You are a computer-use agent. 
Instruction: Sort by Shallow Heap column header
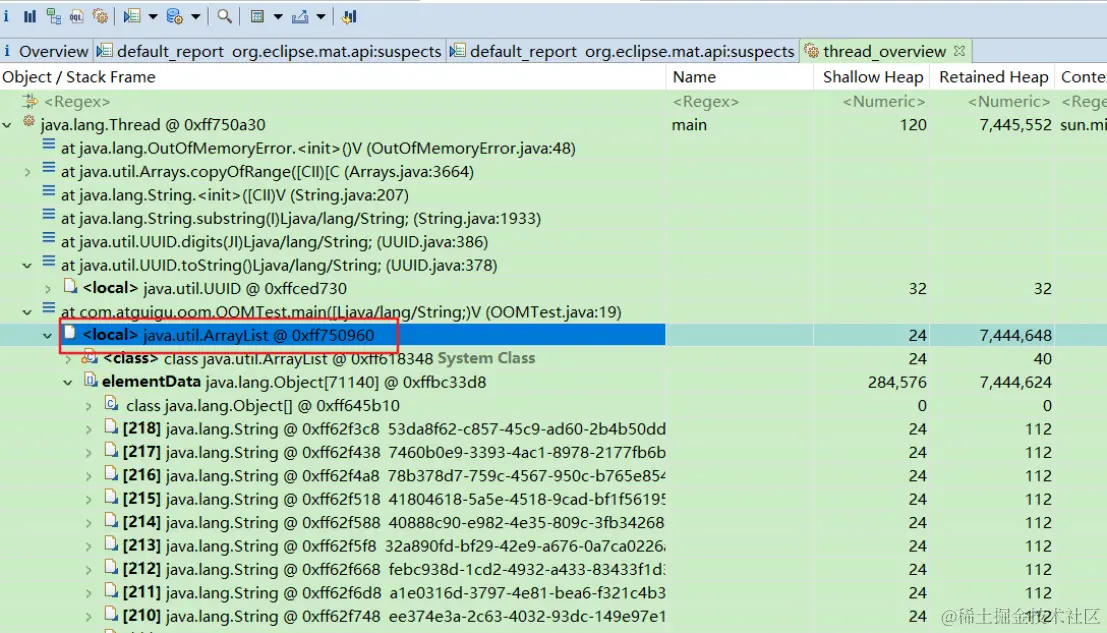pyautogui.click(x=873, y=77)
